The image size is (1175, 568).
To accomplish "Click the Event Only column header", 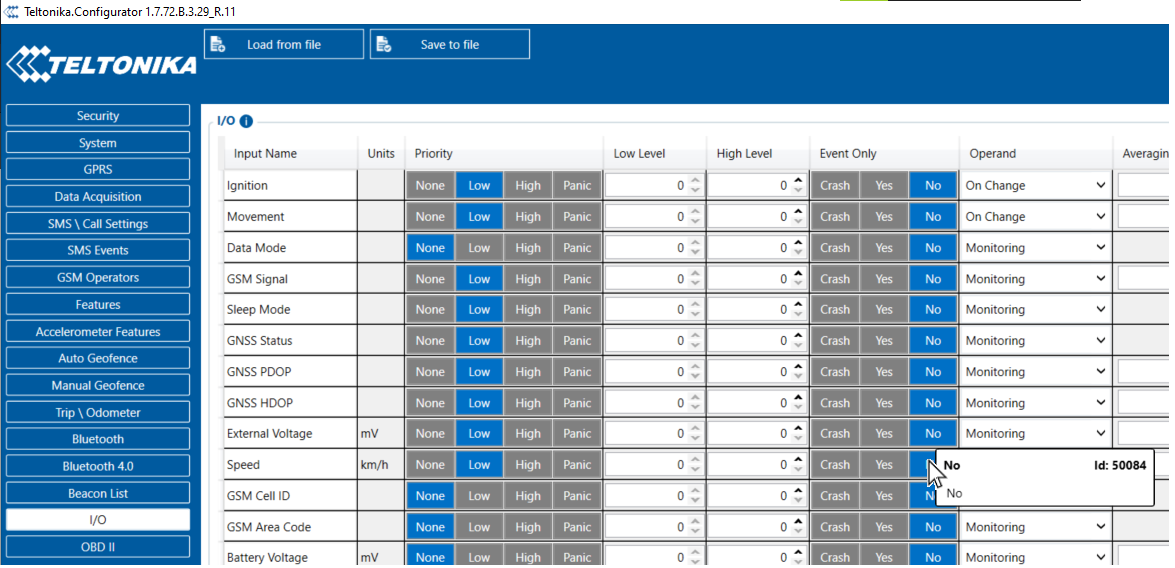I will pyautogui.click(x=848, y=154).
